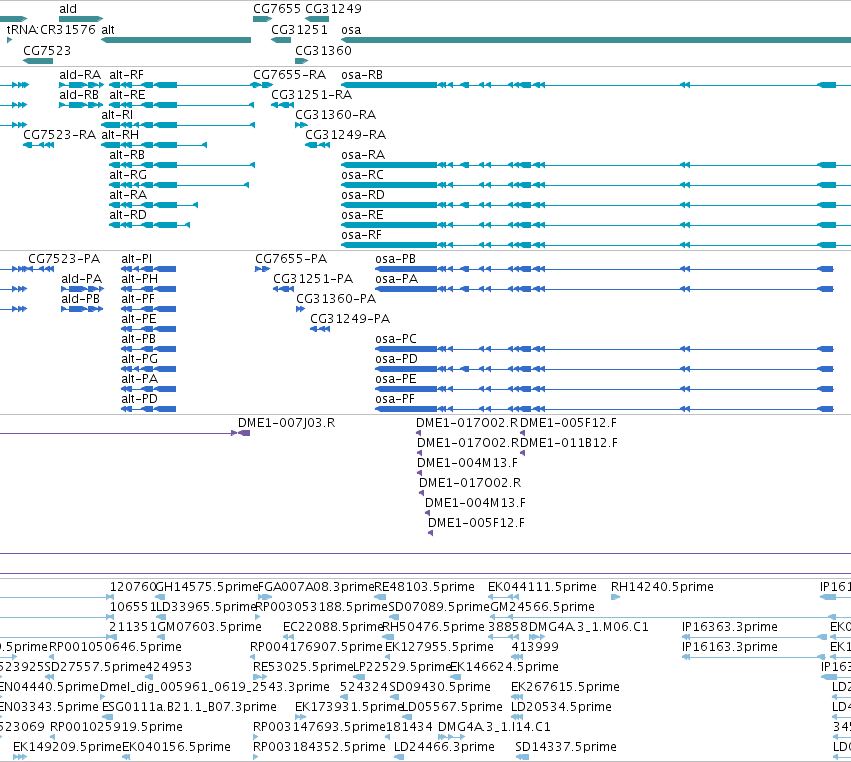The image size is (851, 762).
Task: Select the CG7523-PA protein label
Action: 64,258
